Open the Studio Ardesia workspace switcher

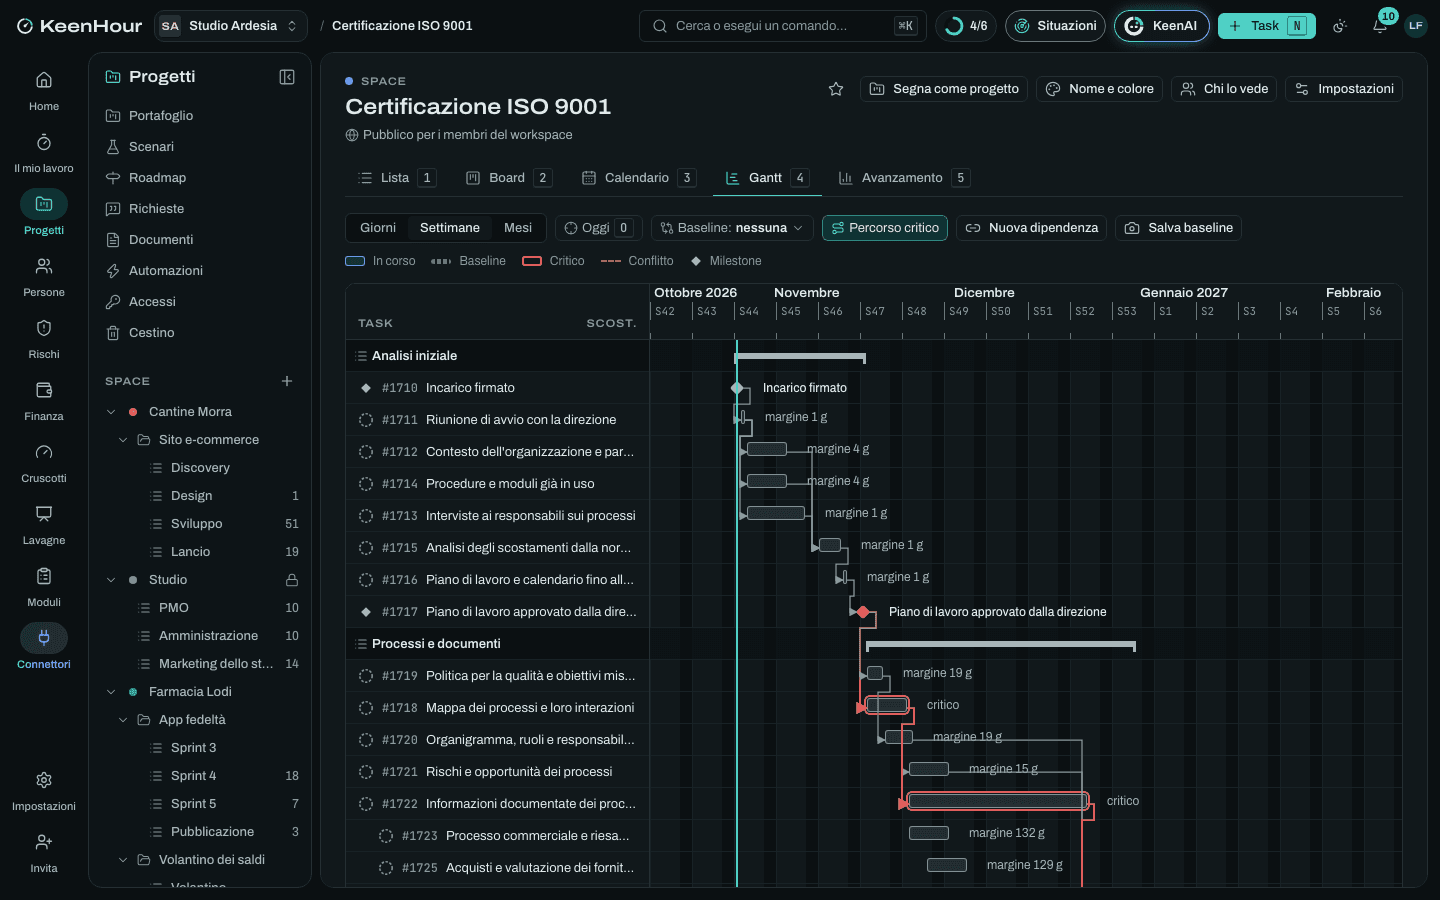click(230, 26)
